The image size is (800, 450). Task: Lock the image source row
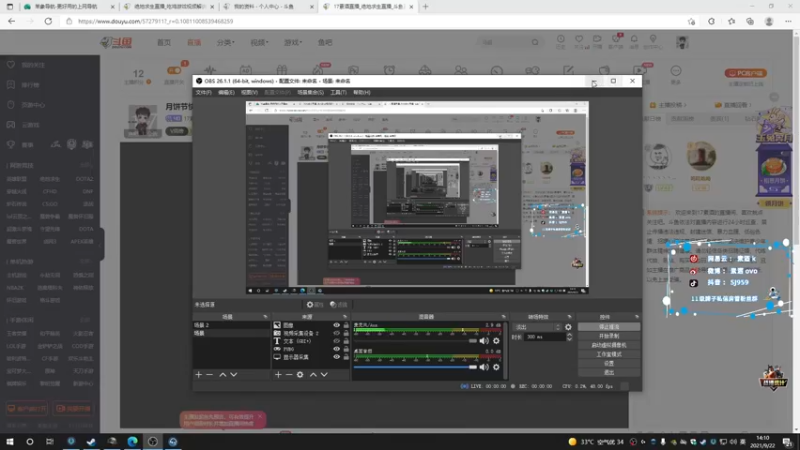tap(346, 325)
